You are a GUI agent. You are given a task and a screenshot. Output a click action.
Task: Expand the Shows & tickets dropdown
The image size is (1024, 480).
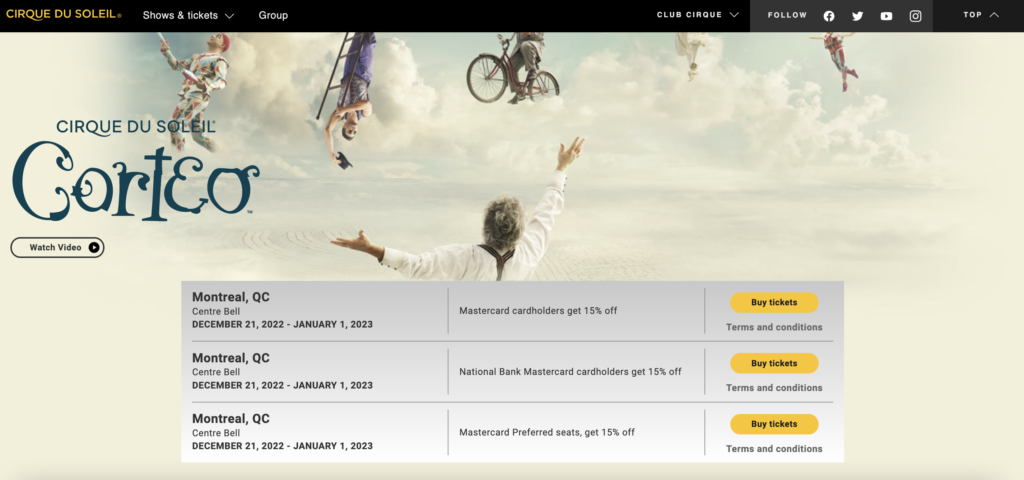tap(188, 16)
